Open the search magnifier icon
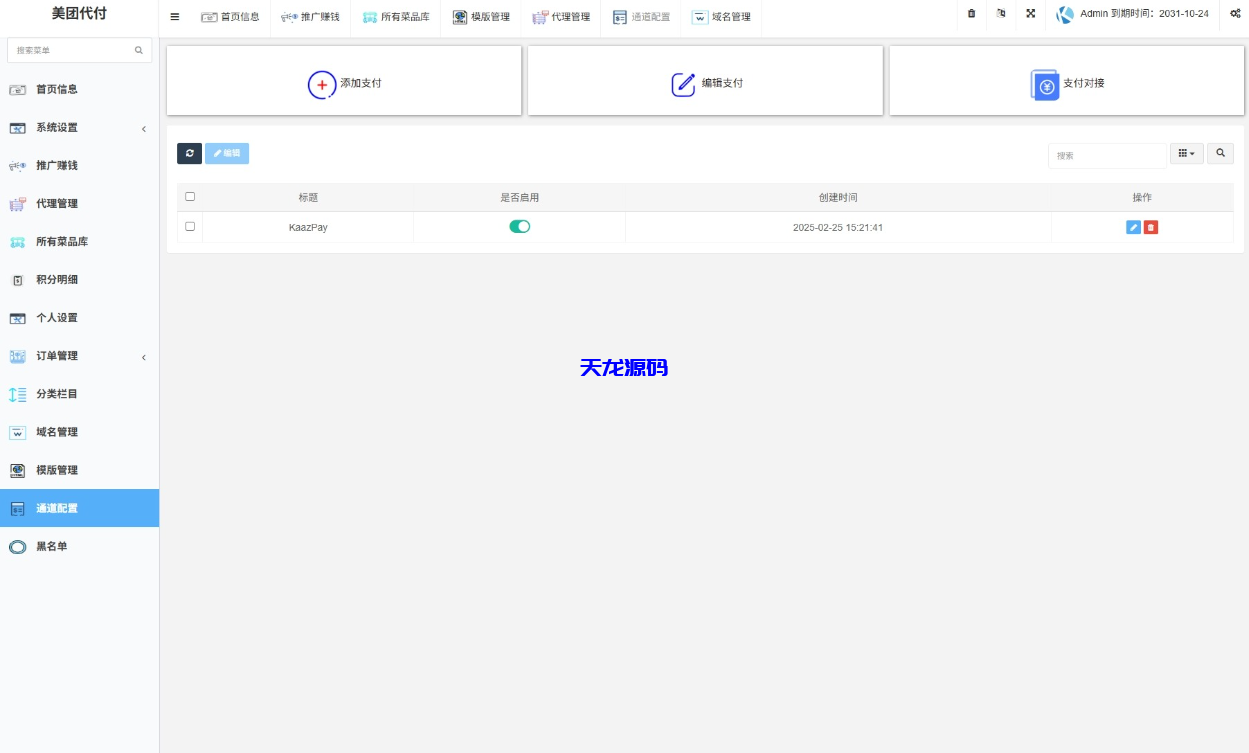The width and height of the screenshot is (1249, 753). (1220, 153)
